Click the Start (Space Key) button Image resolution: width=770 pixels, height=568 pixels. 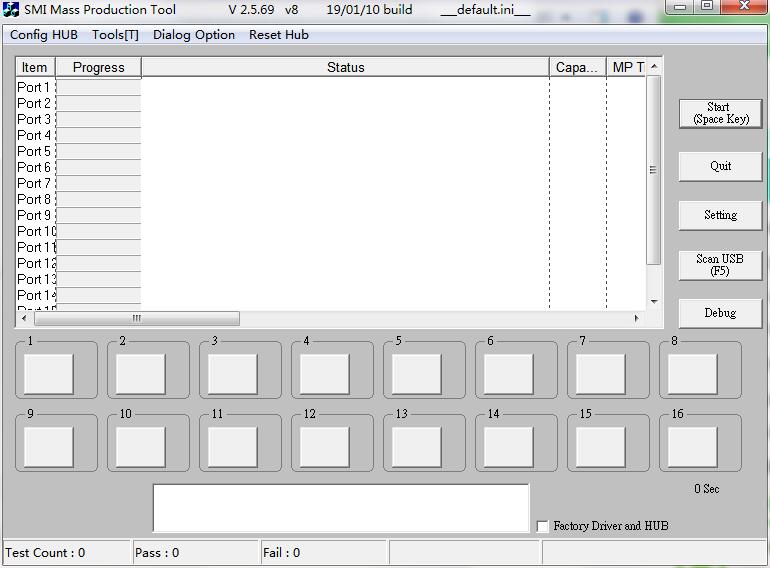[x=720, y=113]
